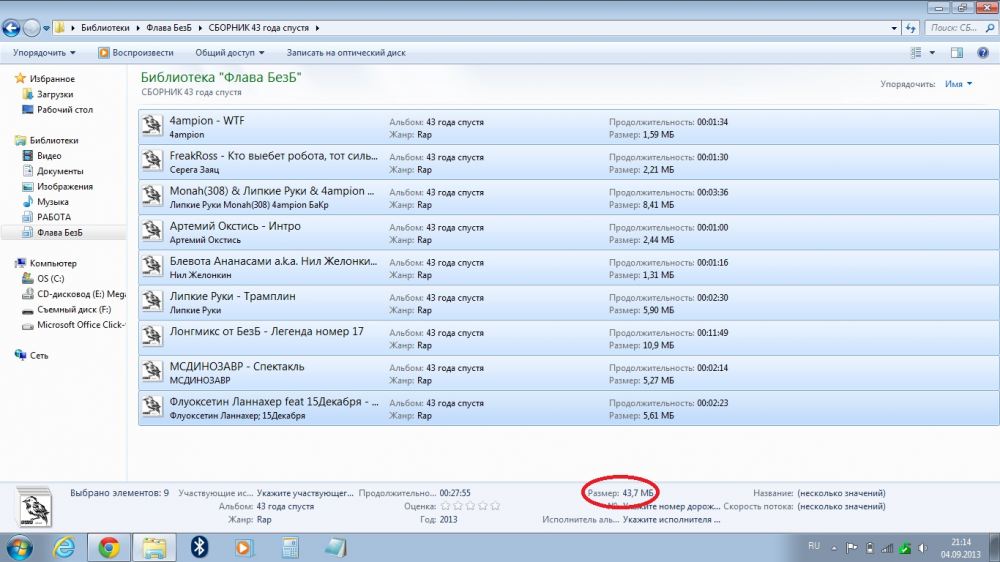Edit the genre value Rap in details pane

click(x=264, y=520)
